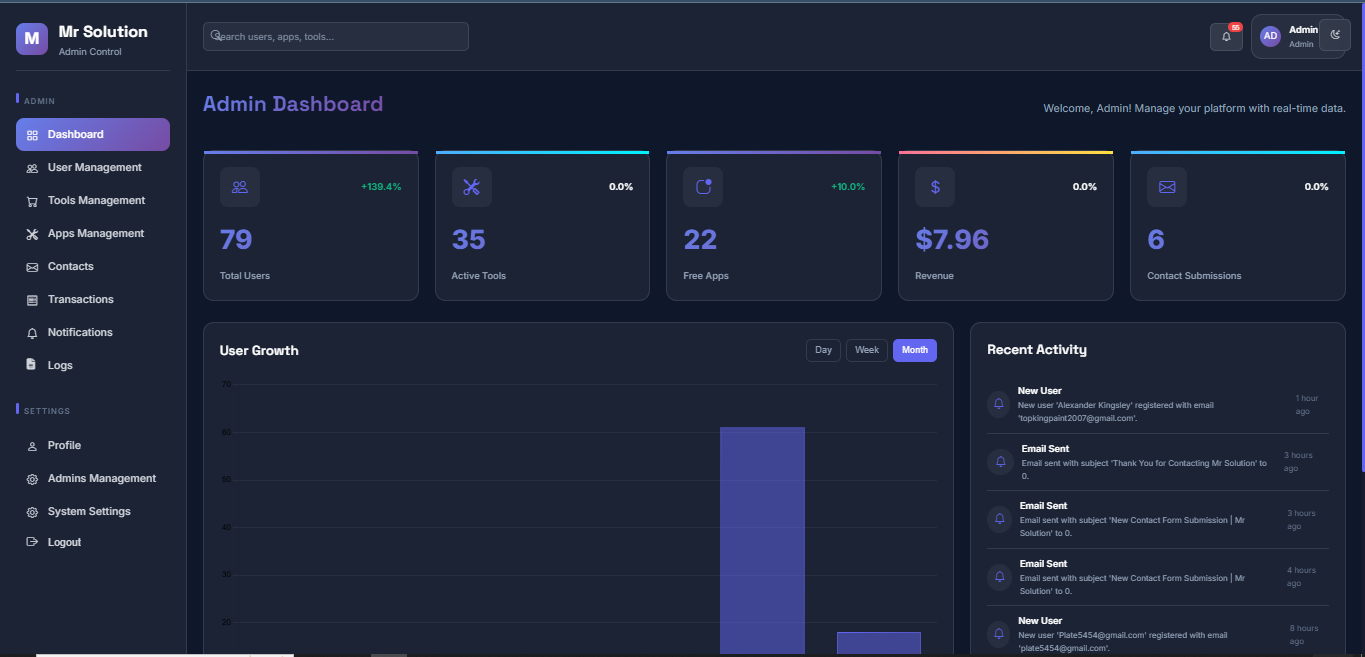Click the 22 Free Apps value
The height and width of the screenshot is (657, 1365).
coord(700,240)
